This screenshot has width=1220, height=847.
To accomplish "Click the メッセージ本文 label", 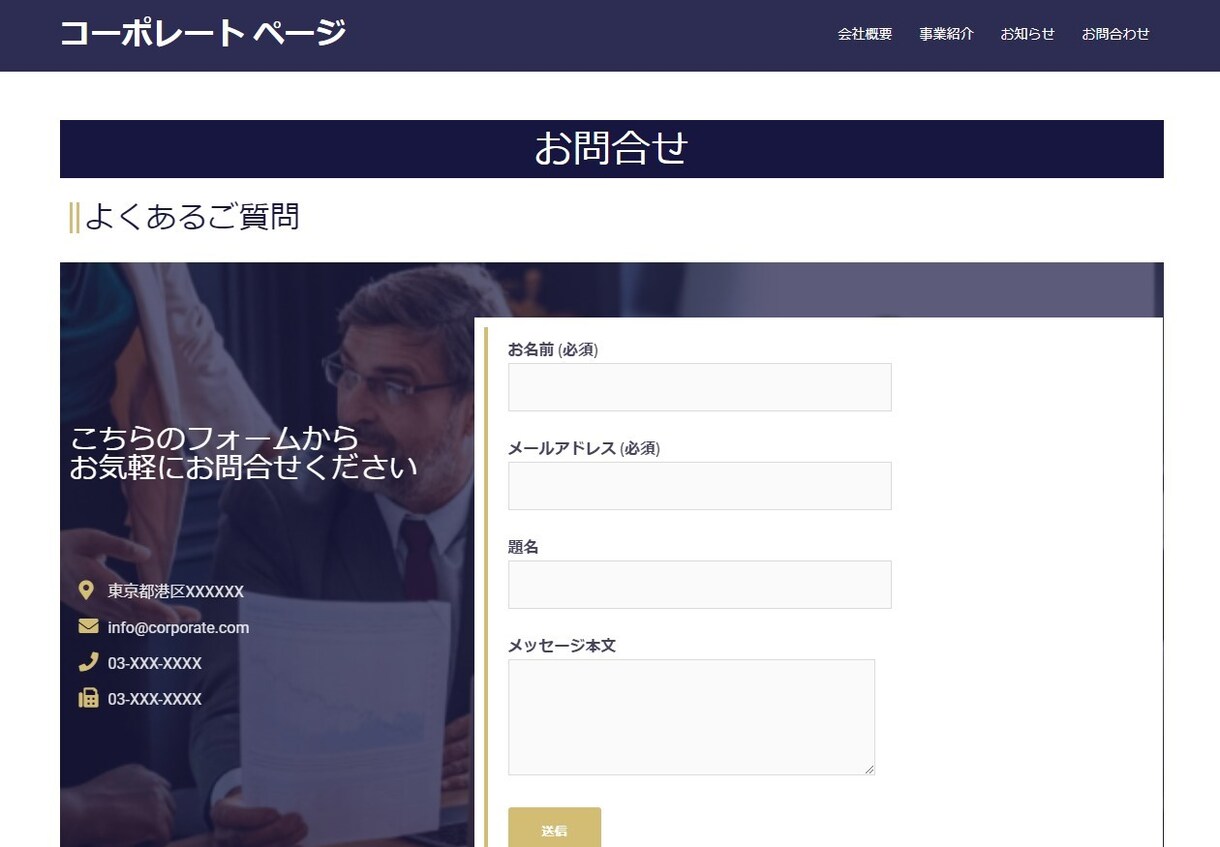I will pyautogui.click(x=562, y=646).
